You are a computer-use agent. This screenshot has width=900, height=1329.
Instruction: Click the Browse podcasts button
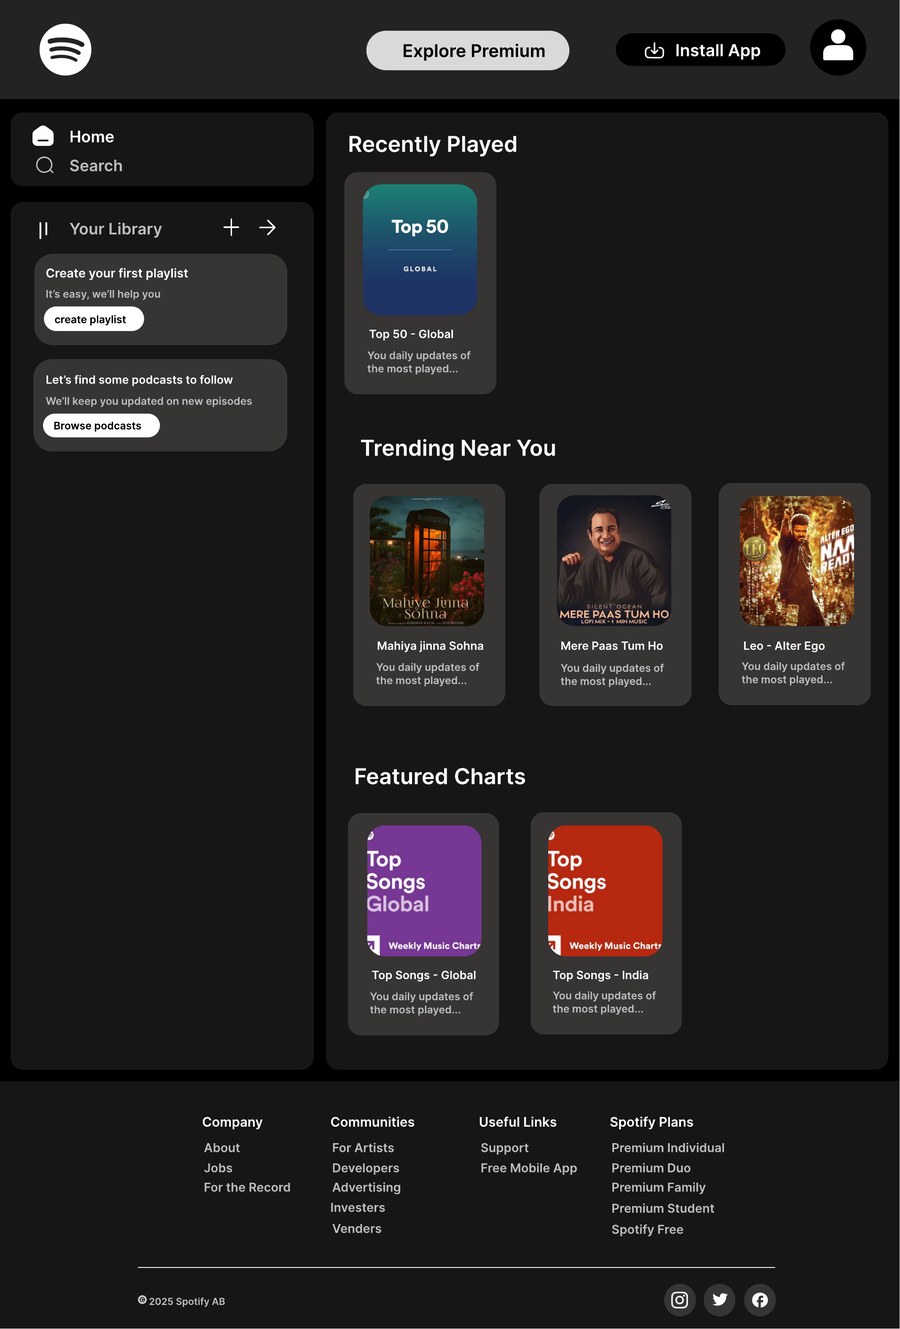pyautogui.click(x=101, y=425)
